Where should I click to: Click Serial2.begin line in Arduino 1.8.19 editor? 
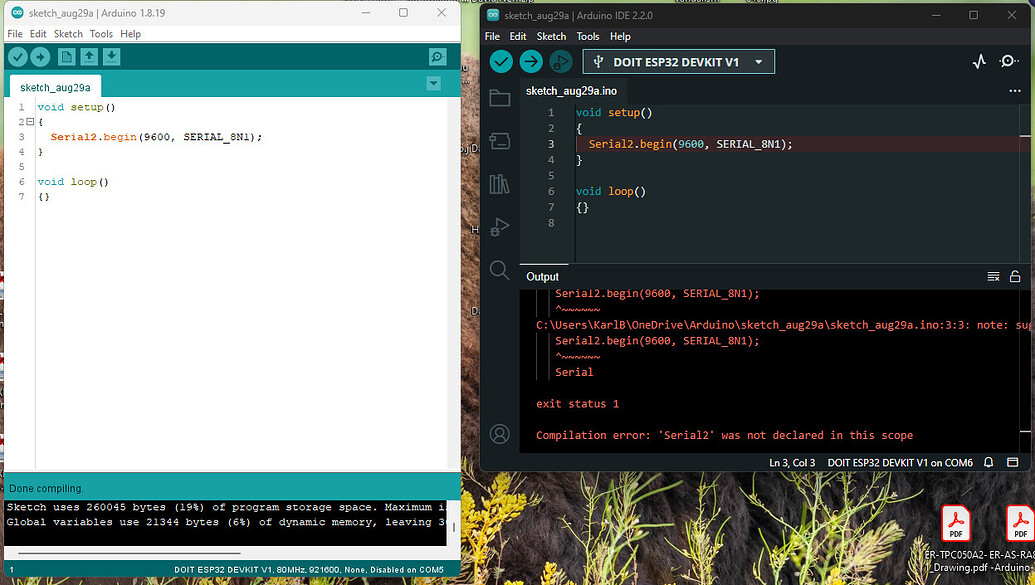point(156,137)
